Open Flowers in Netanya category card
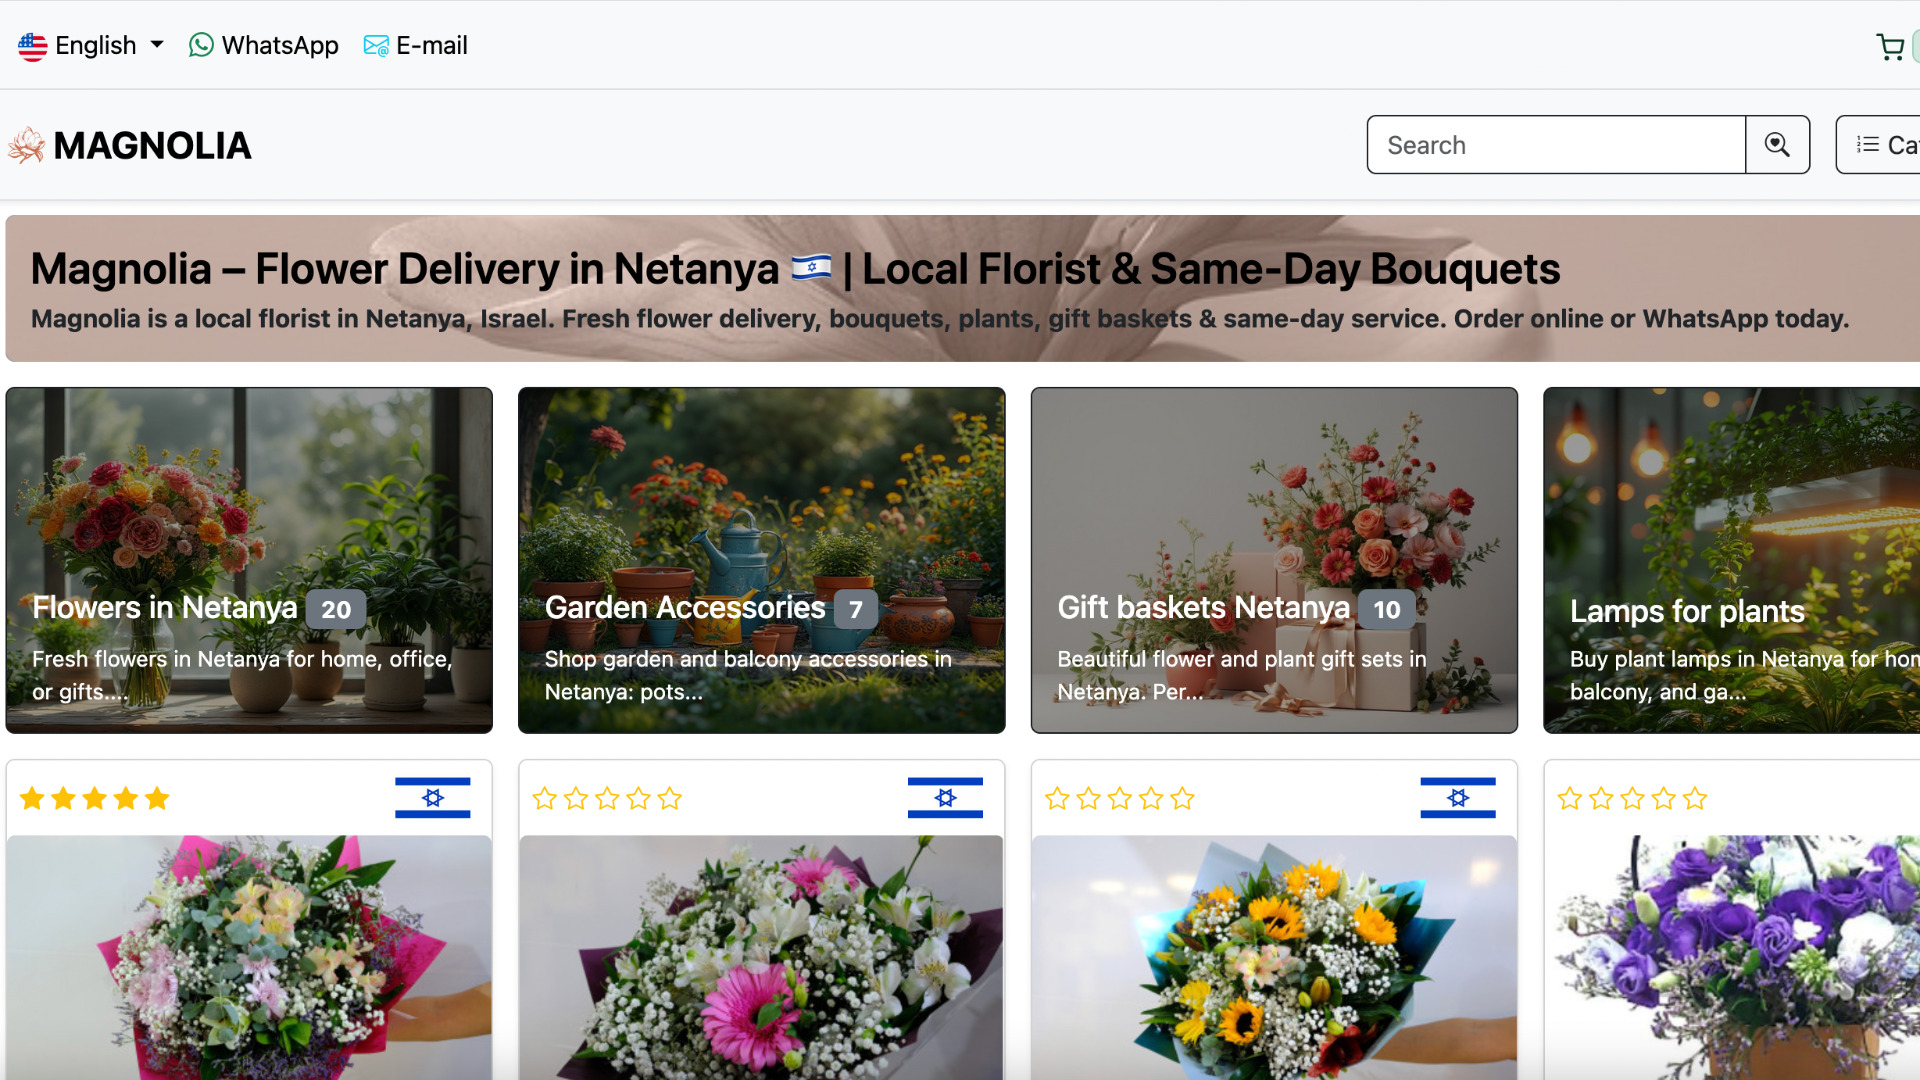 249,560
